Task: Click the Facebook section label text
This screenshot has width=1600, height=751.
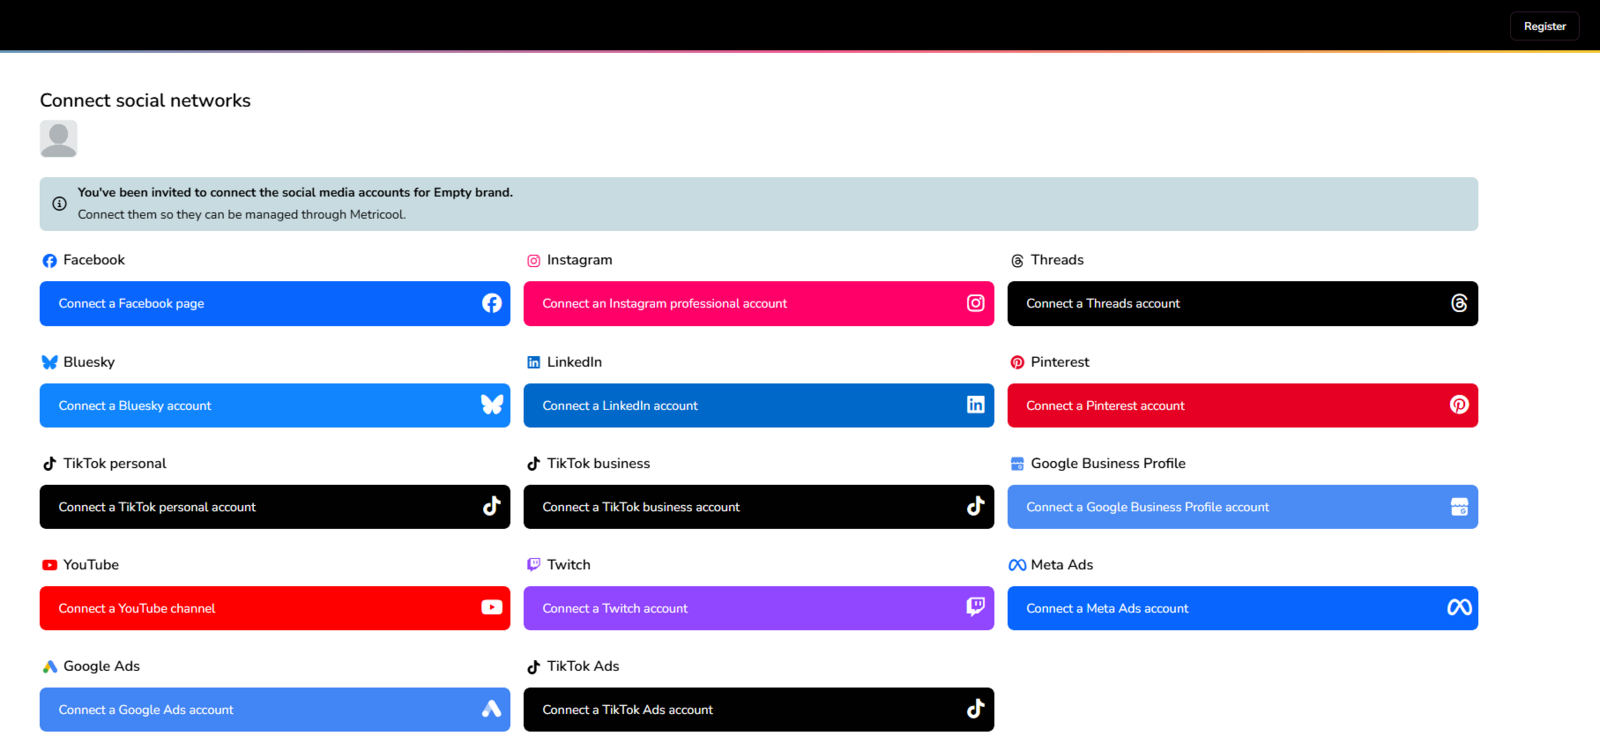Action: [94, 260]
